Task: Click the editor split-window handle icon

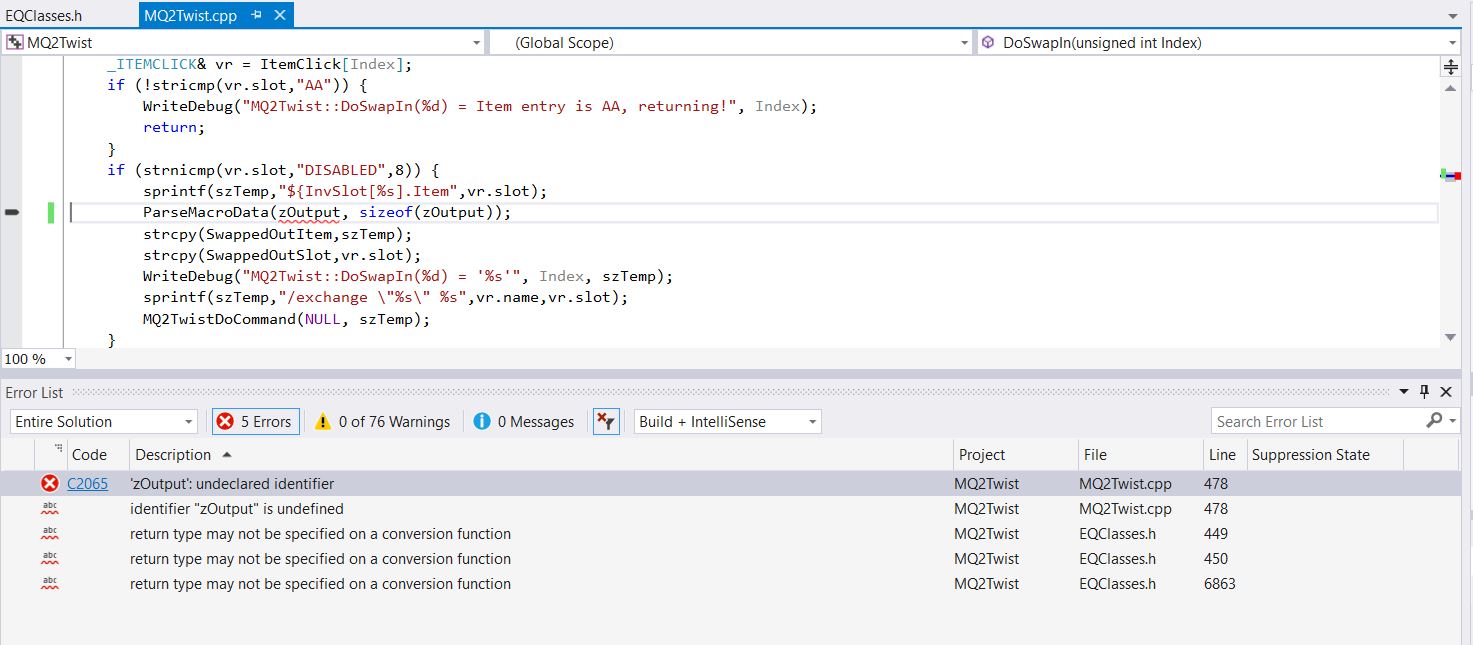Action: pyautogui.click(x=1451, y=67)
